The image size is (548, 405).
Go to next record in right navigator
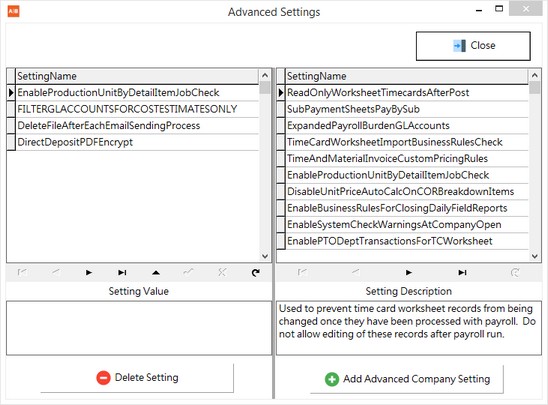tap(409, 272)
